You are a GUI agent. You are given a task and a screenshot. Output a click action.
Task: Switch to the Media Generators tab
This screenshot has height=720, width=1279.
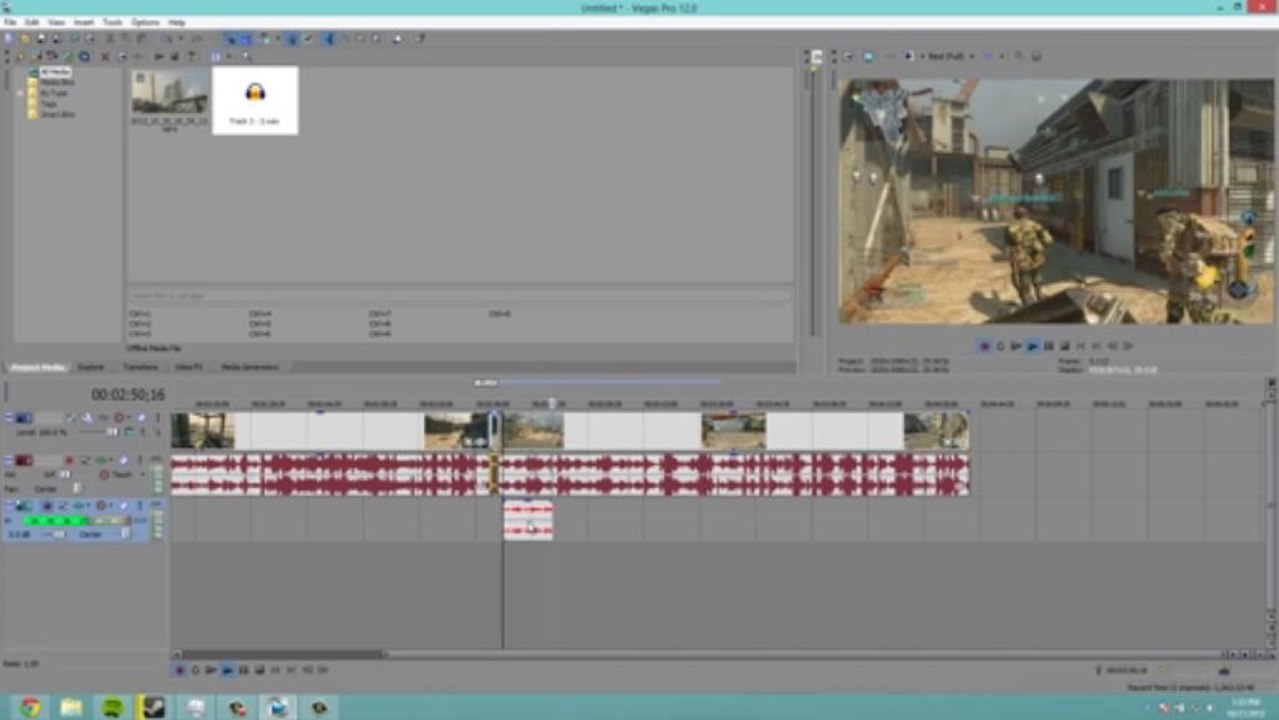[250, 367]
